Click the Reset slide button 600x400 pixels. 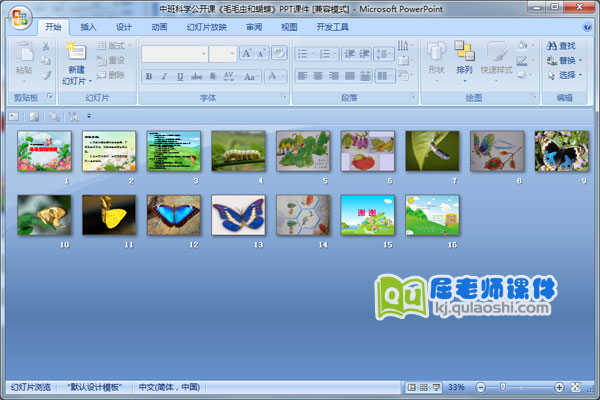click(x=111, y=60)
